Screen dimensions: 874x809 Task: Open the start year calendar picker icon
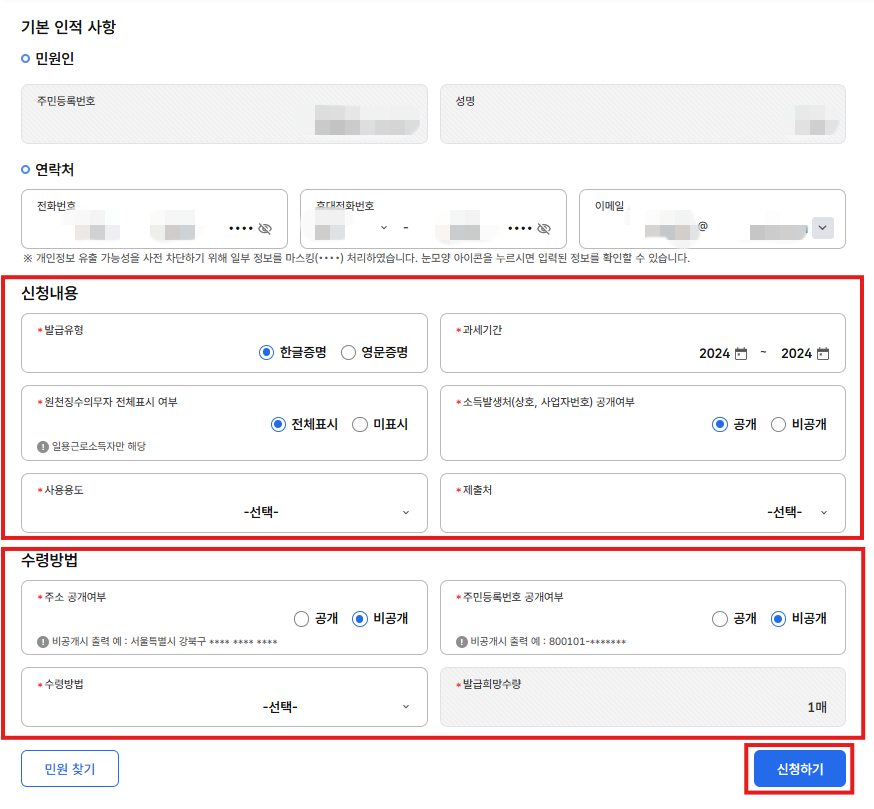(741, 353)
